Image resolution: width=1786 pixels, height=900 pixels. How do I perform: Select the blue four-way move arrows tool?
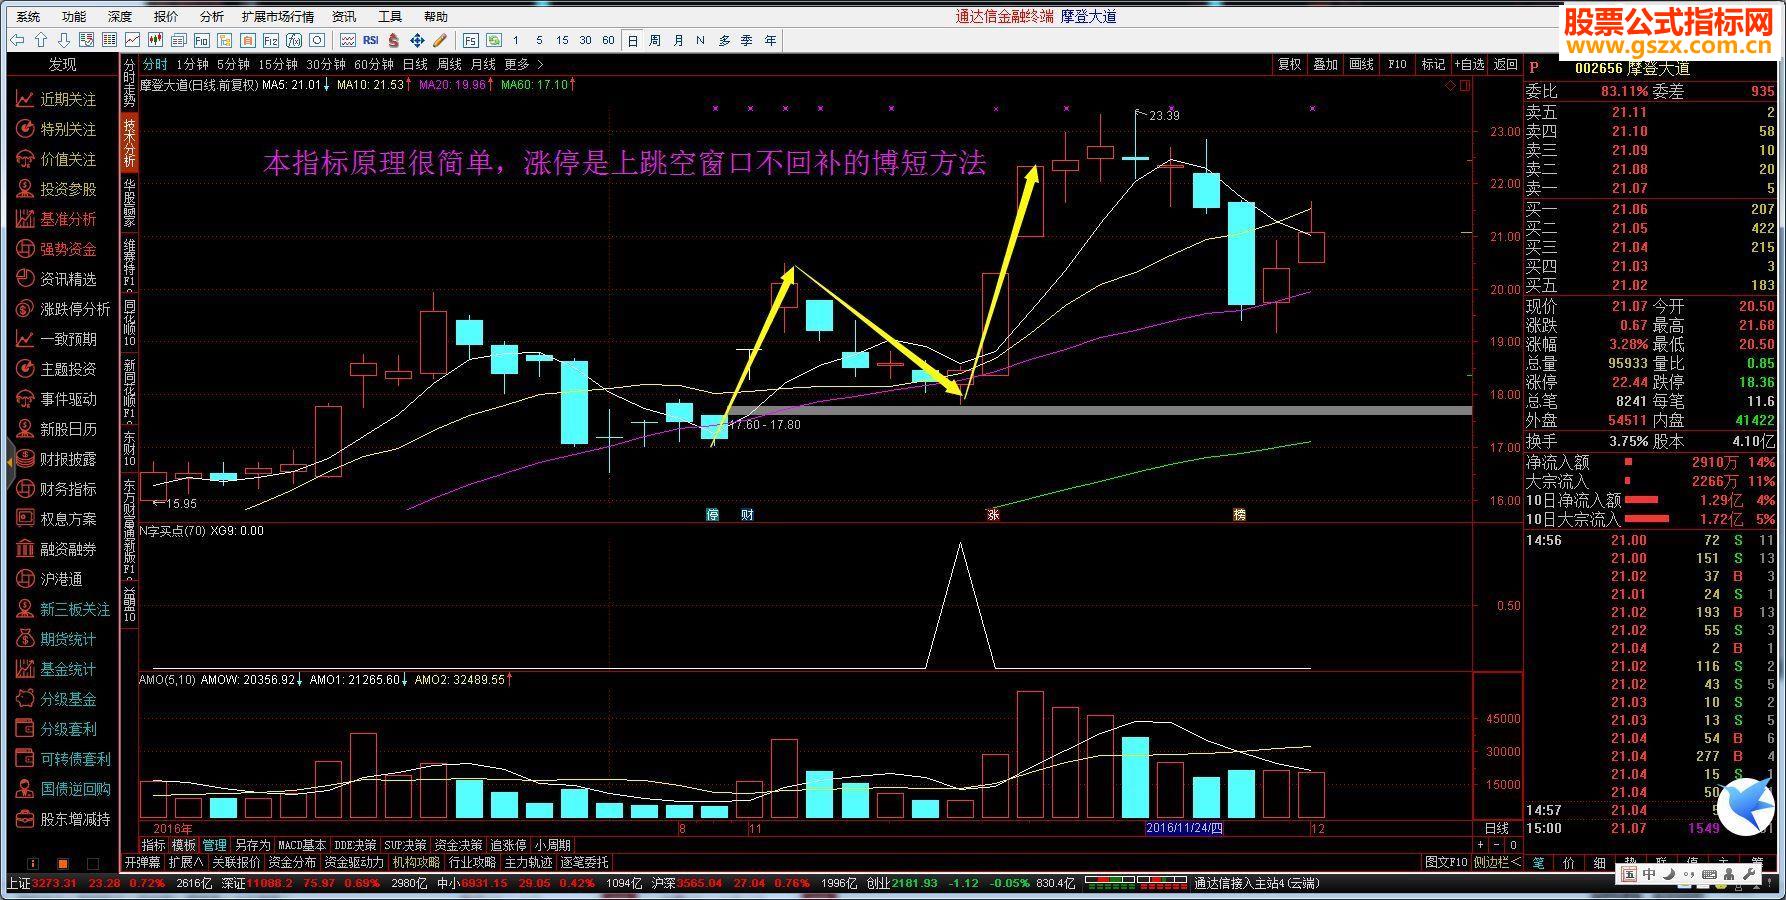click(x=417, y=40)
